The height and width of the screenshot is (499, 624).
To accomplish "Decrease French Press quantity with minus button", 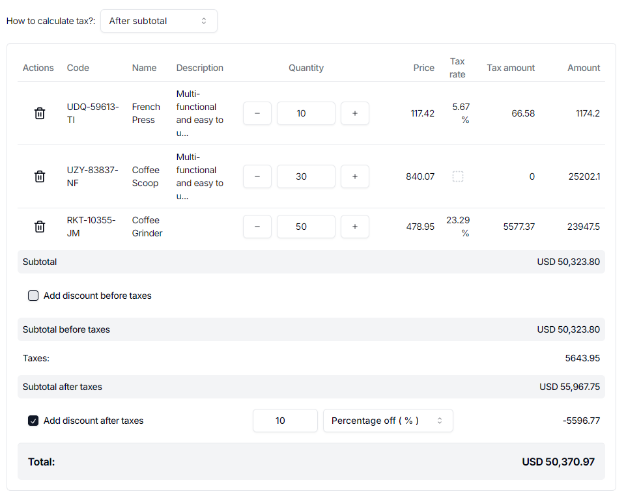I will pyautogui.click(x=257, y=114).
